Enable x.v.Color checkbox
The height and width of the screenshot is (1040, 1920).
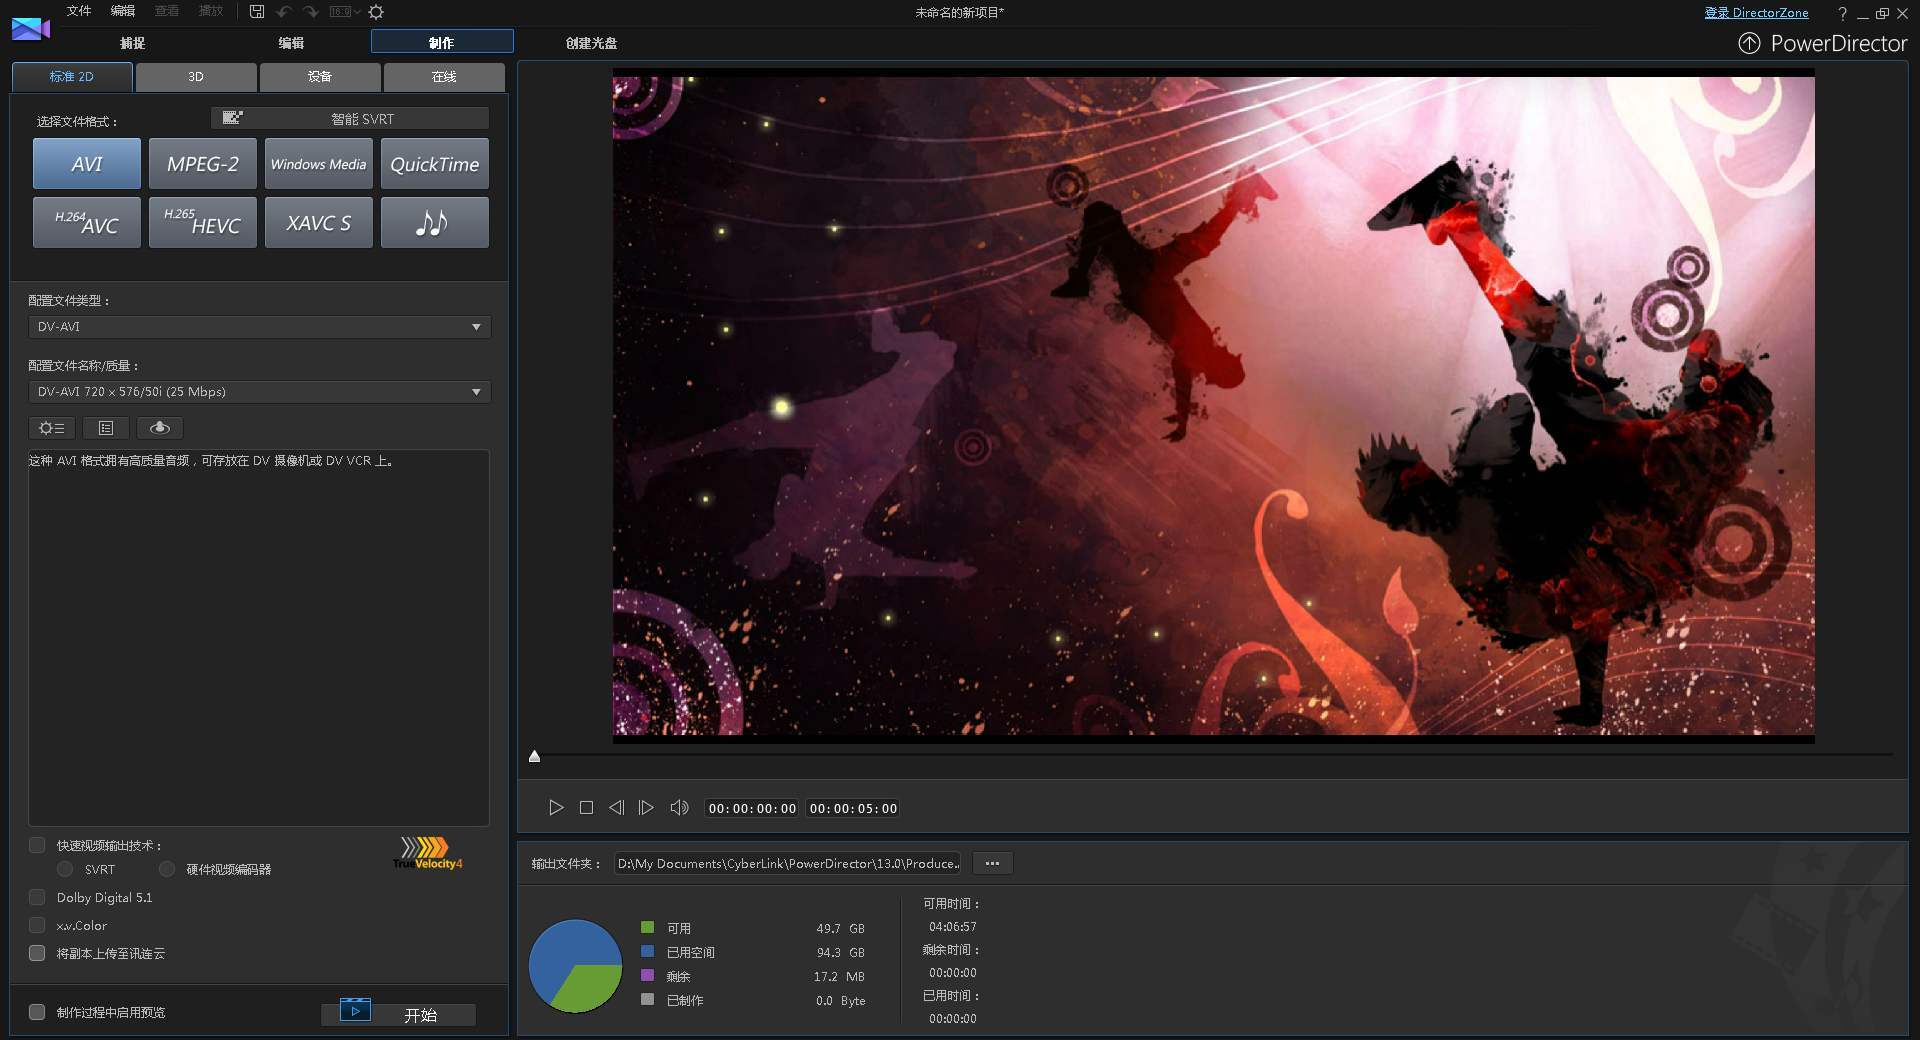pos(37,925)
